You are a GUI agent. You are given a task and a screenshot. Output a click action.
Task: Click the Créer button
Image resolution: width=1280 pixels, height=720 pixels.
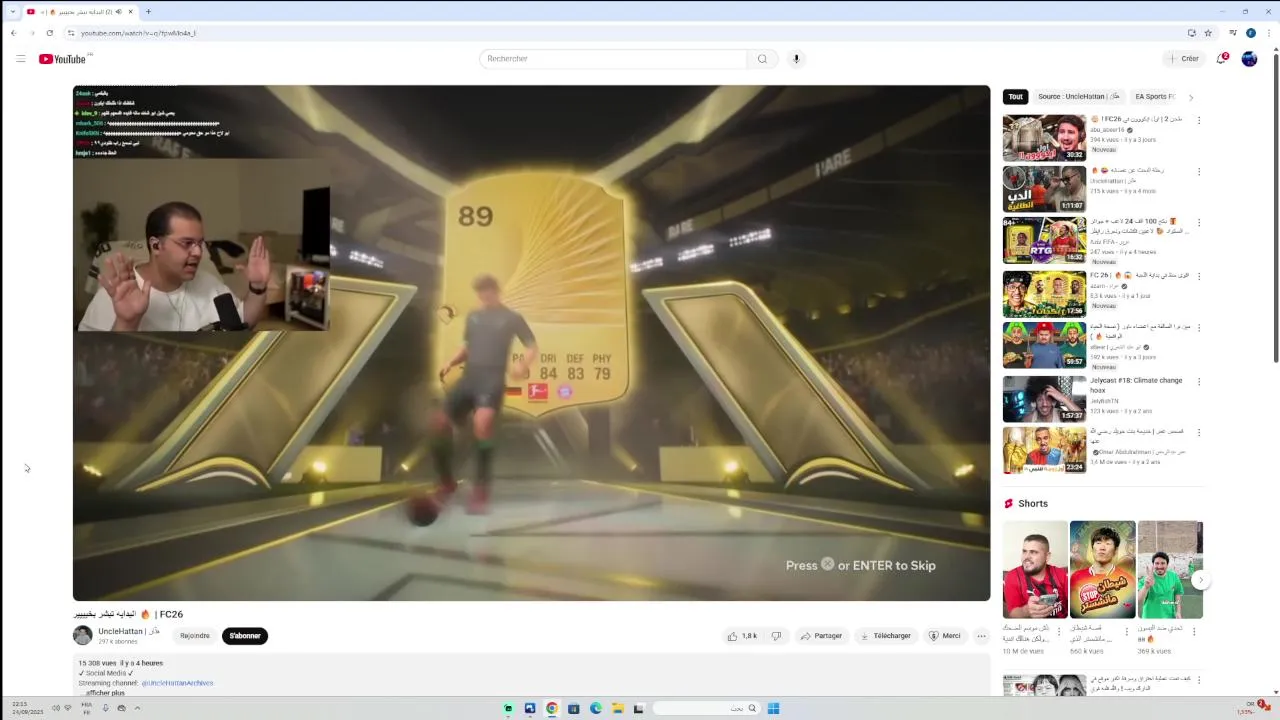pos(1183,59)
